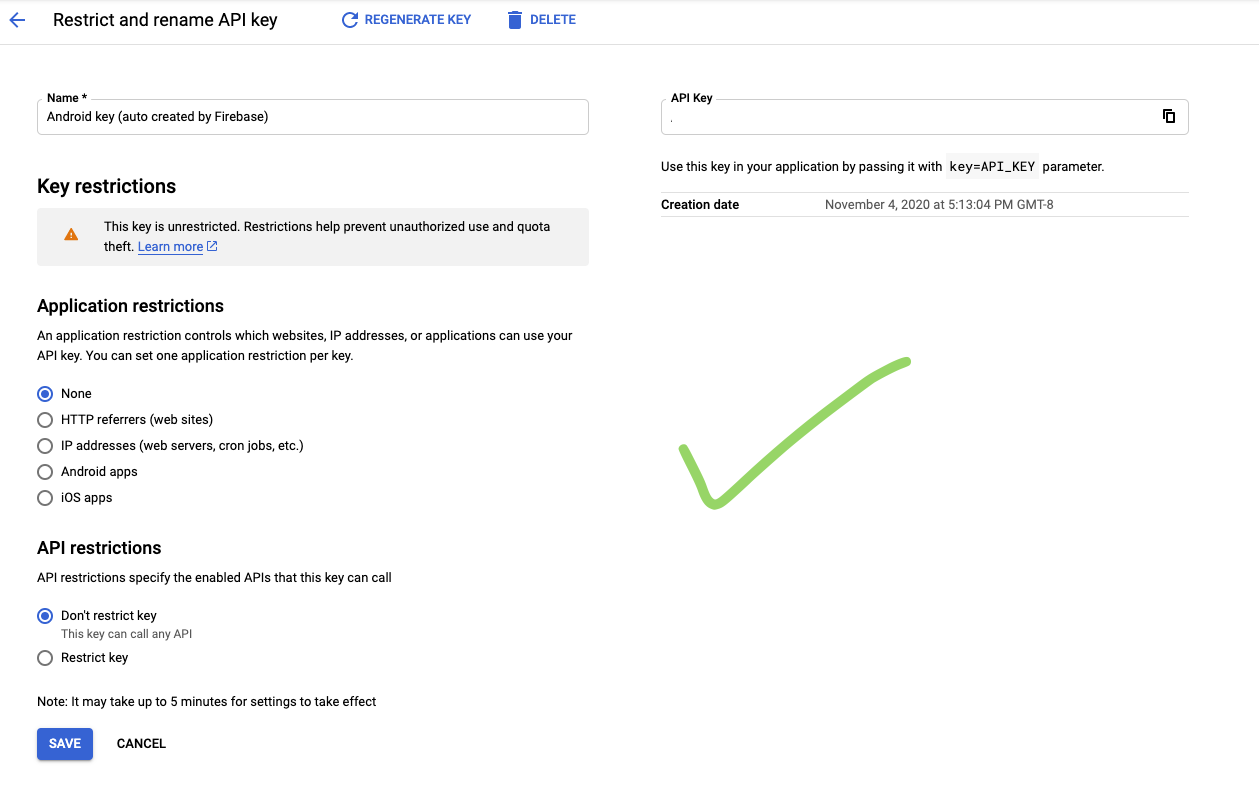This screenshot has height=792, width=1259.
Task: Select None application restriction
Action: (45, 394)
